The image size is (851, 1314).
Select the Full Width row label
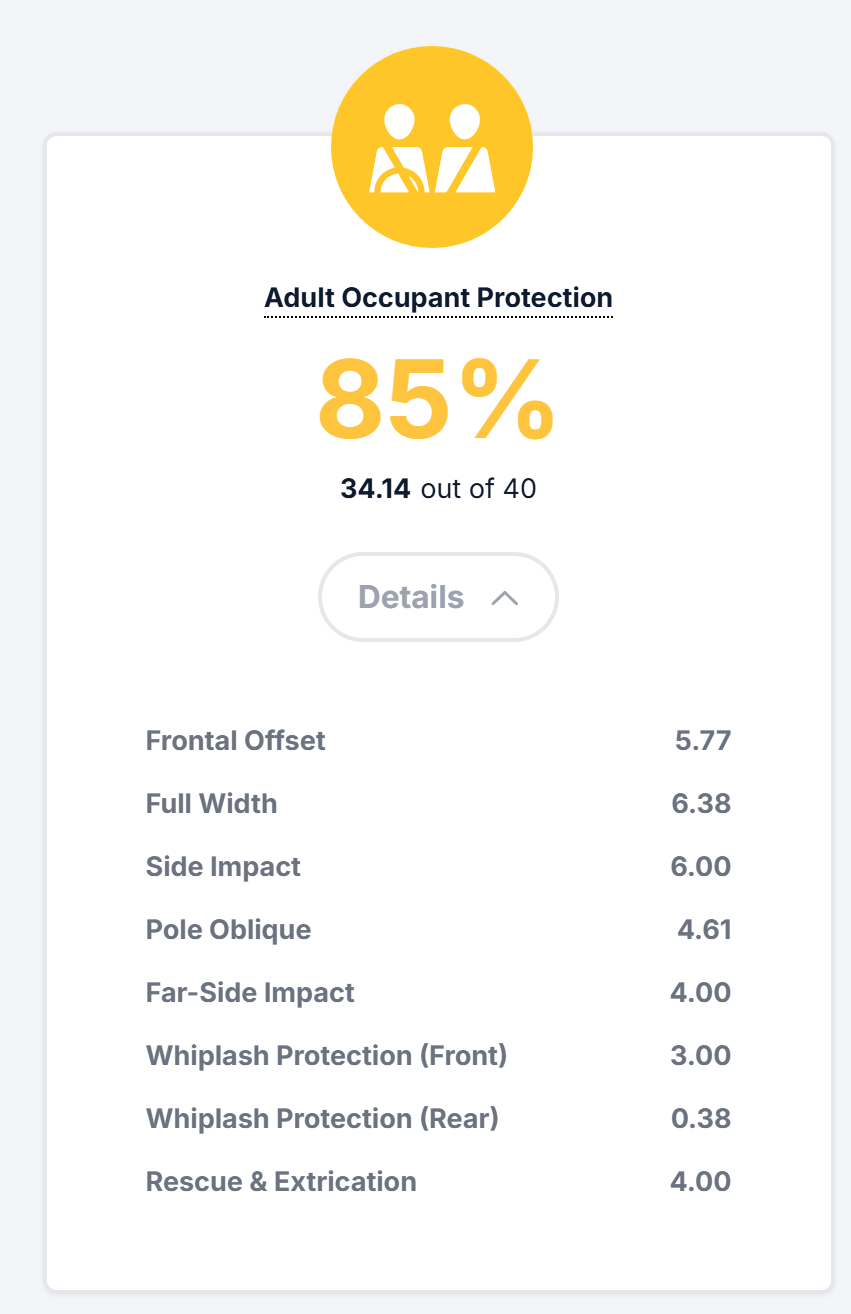click(x=212, y=804)
